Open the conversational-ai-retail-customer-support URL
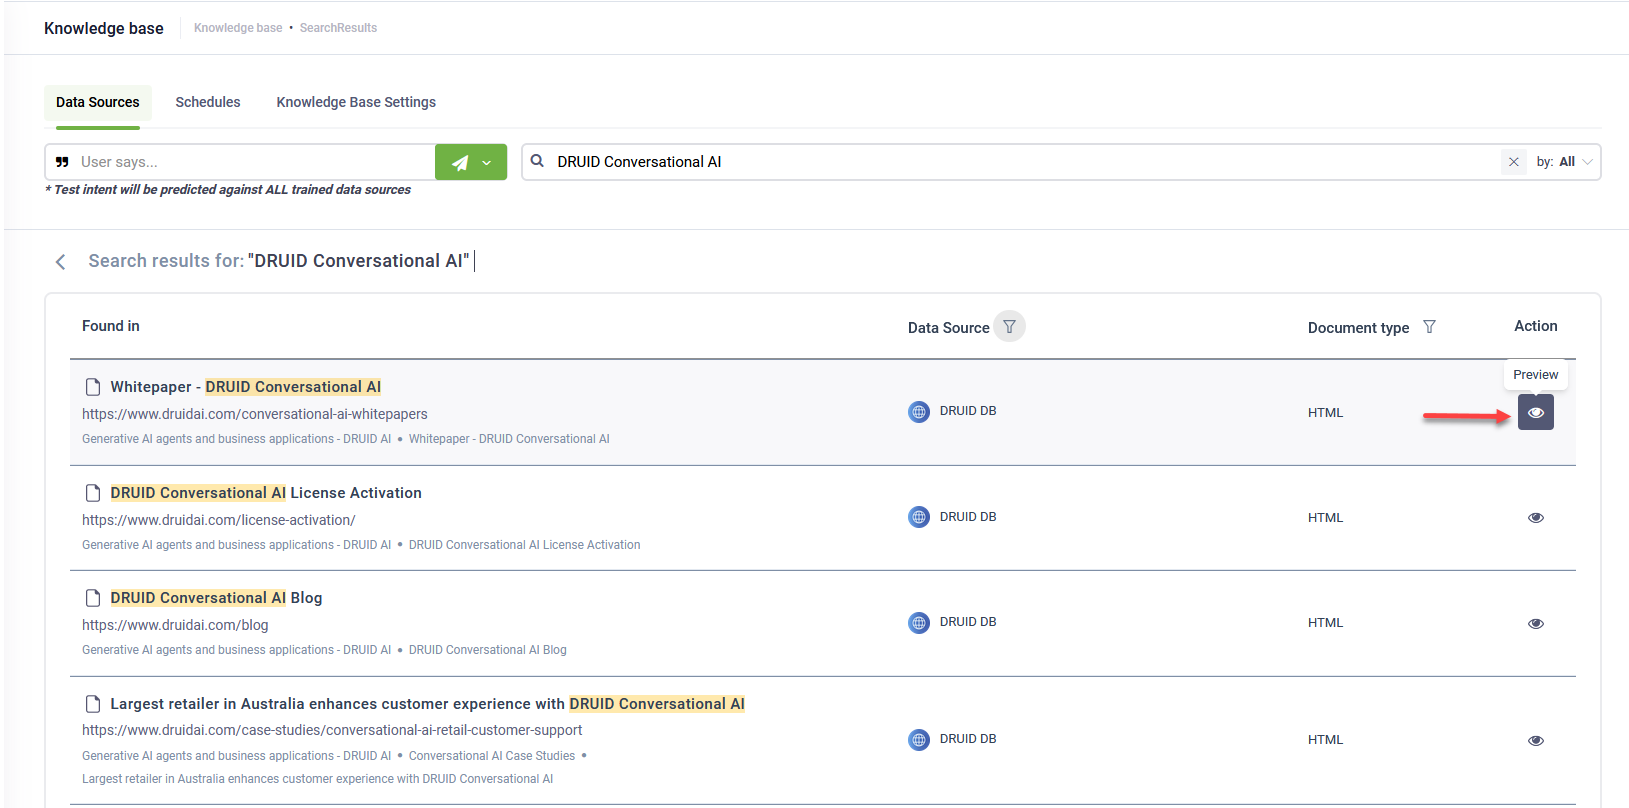 [332, 730]
